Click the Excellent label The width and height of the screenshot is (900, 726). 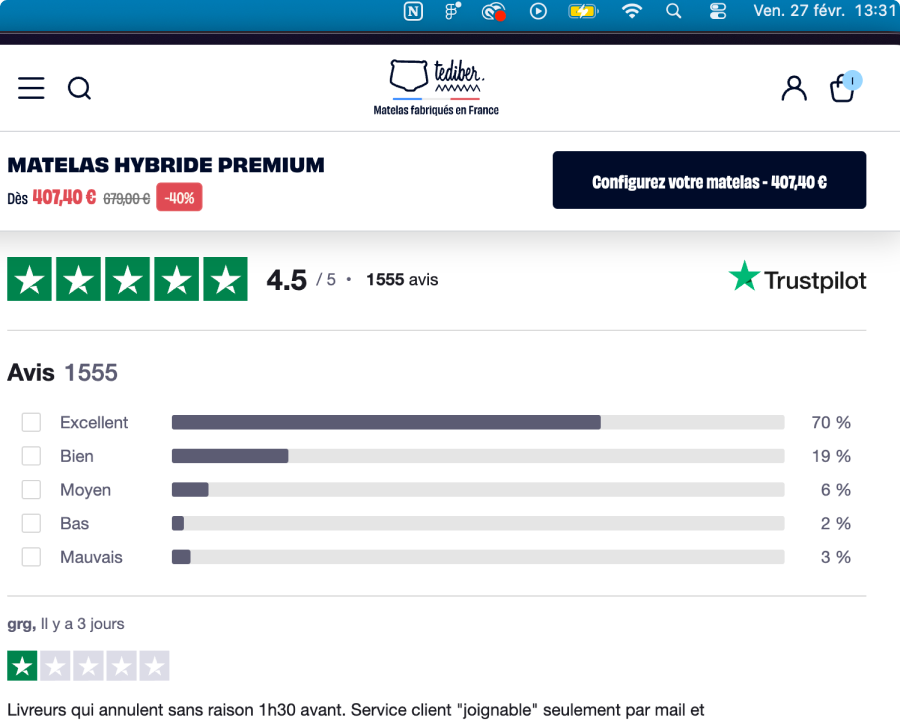click(x=94, y=422)
